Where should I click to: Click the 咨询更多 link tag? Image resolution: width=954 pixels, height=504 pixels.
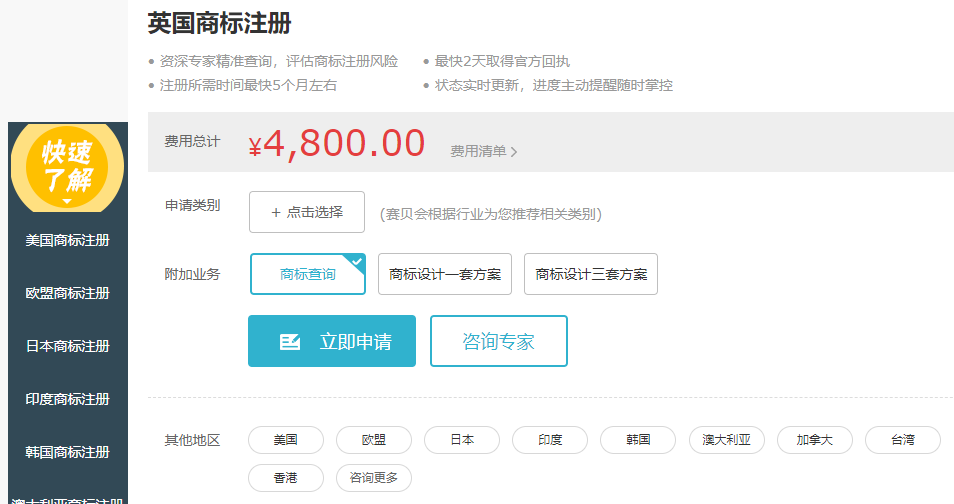(x=374, y=478)
